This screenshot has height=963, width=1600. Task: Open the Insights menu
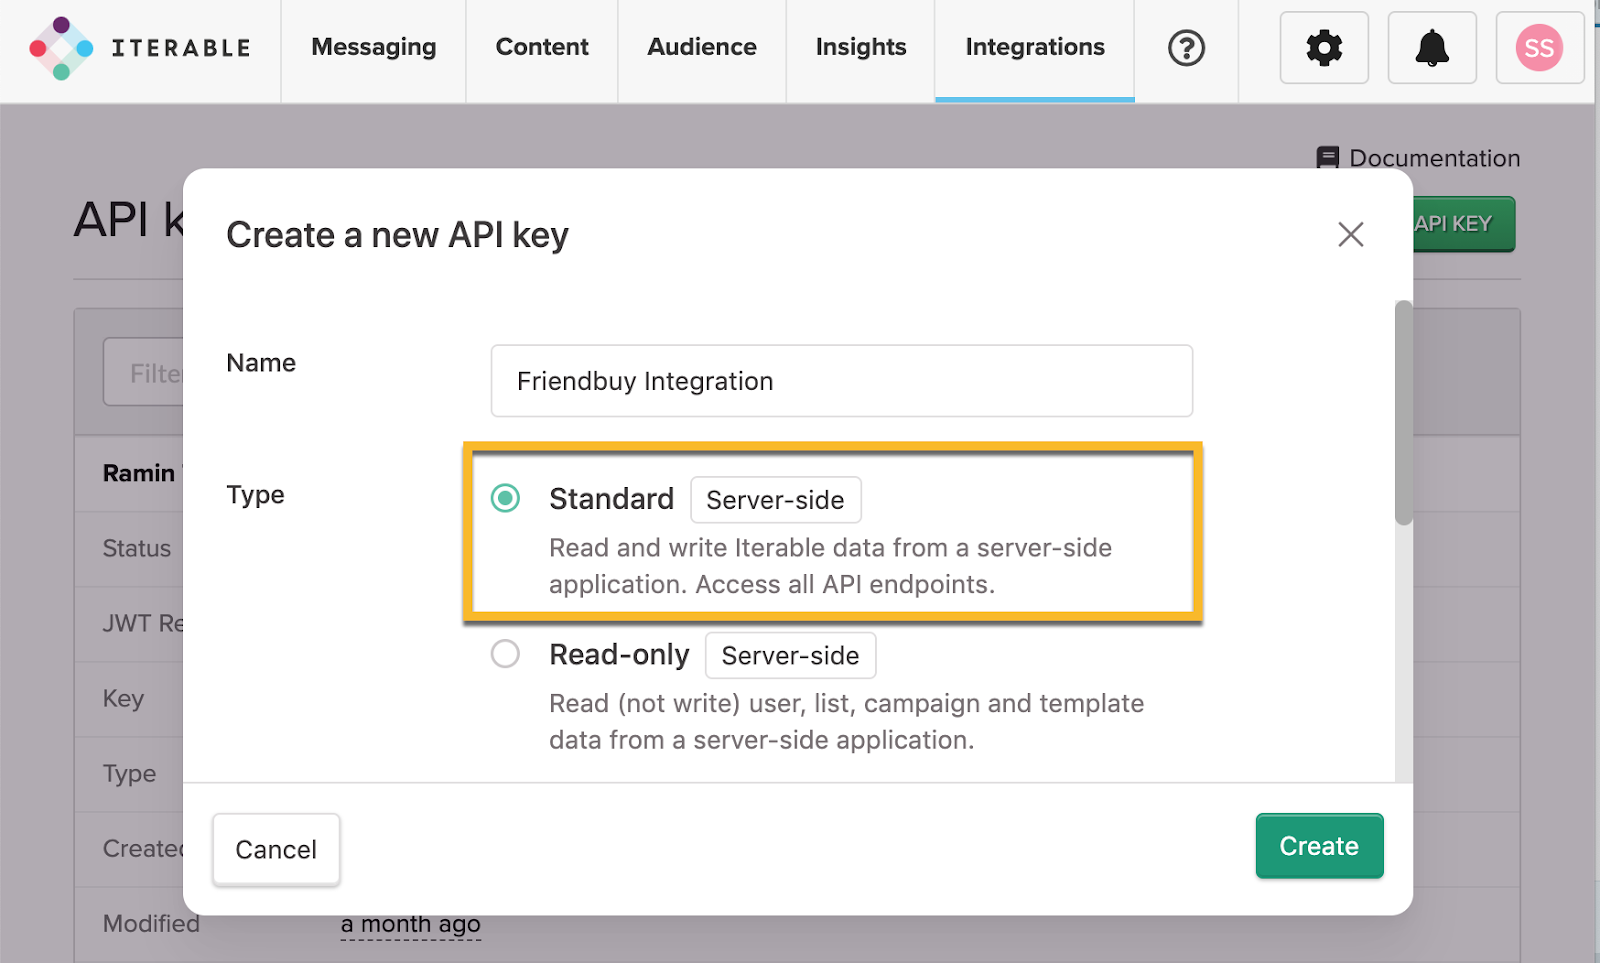click(861, 48)
